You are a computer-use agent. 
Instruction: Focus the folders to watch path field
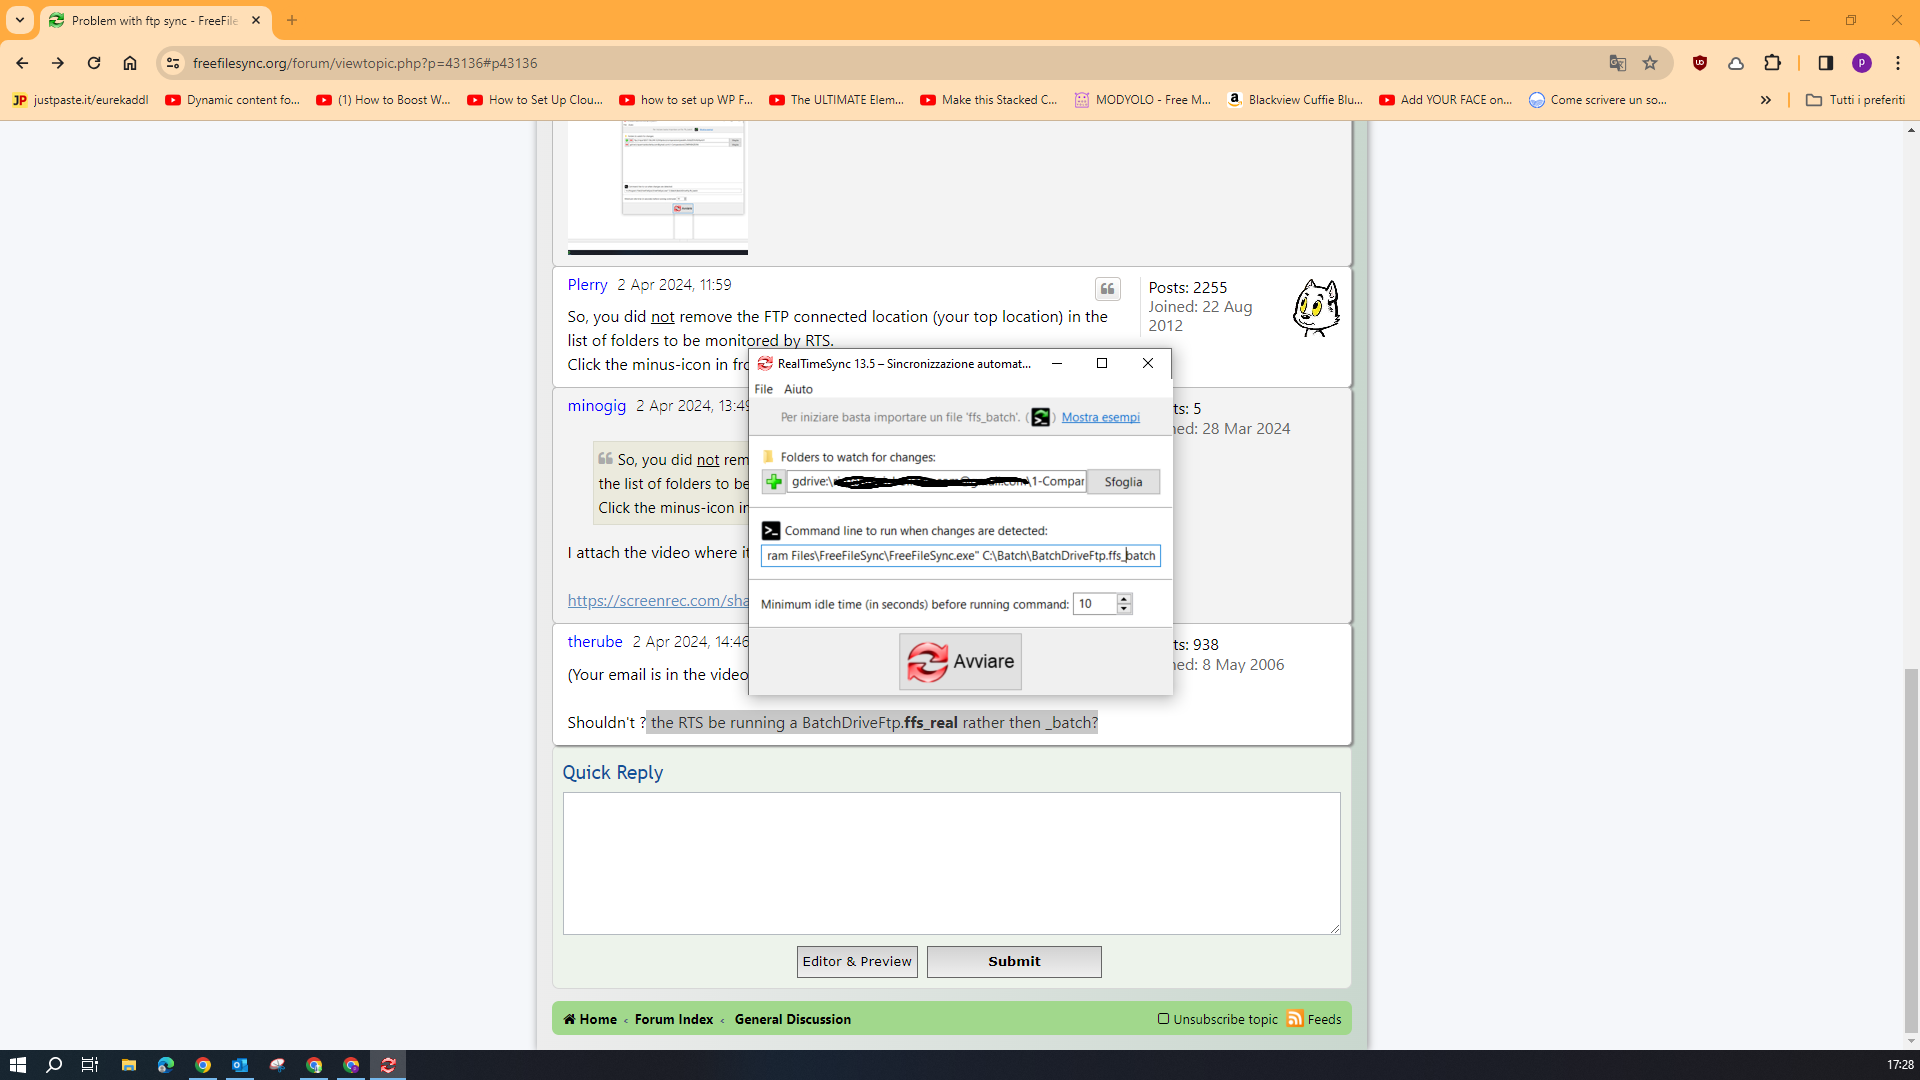click(x=936, y=482)
